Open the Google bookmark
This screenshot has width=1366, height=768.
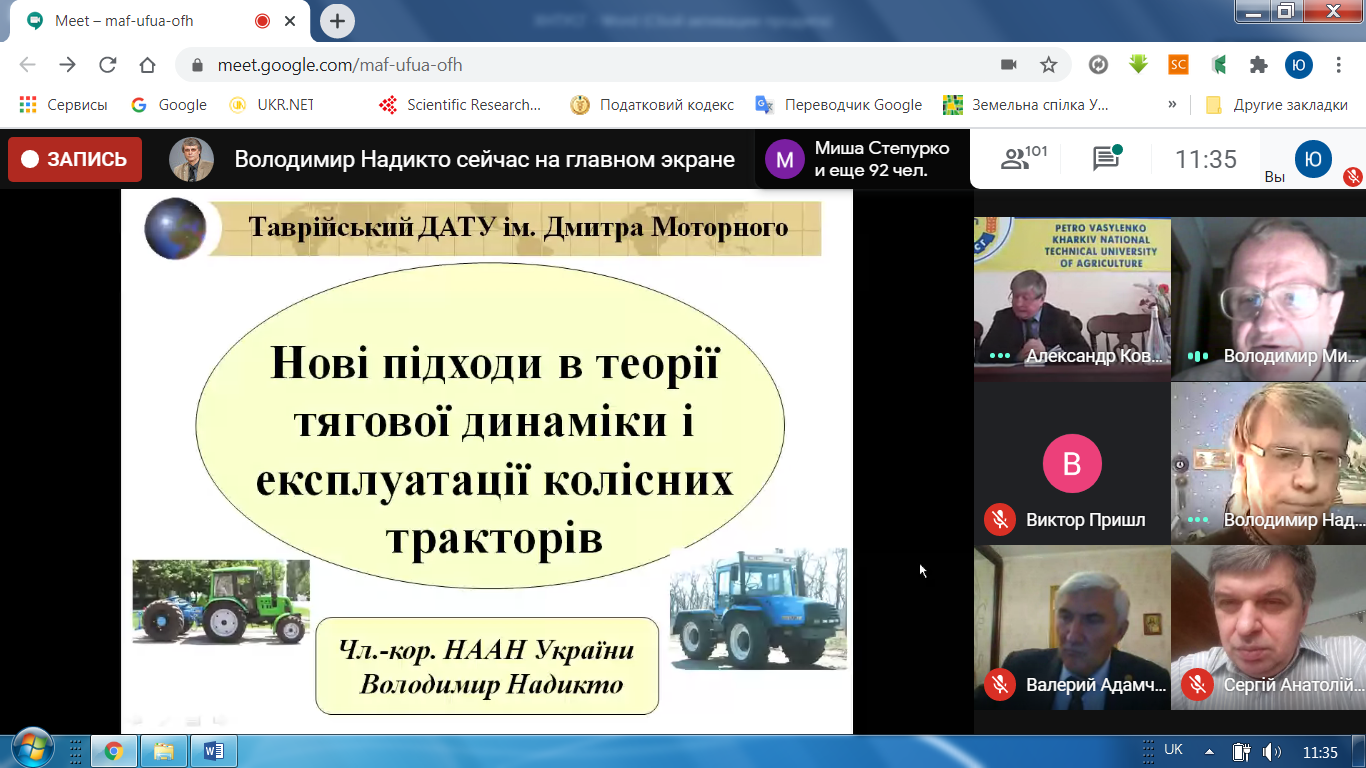click(x=169, y=105)
